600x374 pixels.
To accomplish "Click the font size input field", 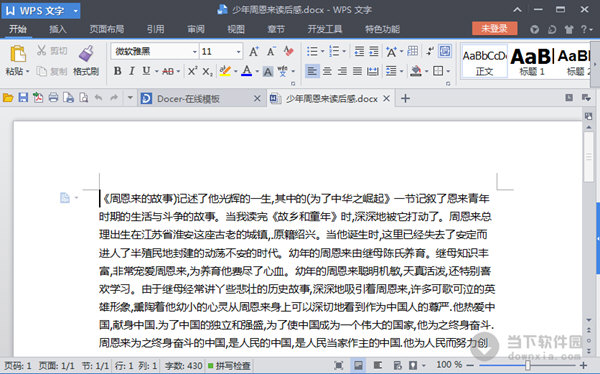I will click(217, 52).
